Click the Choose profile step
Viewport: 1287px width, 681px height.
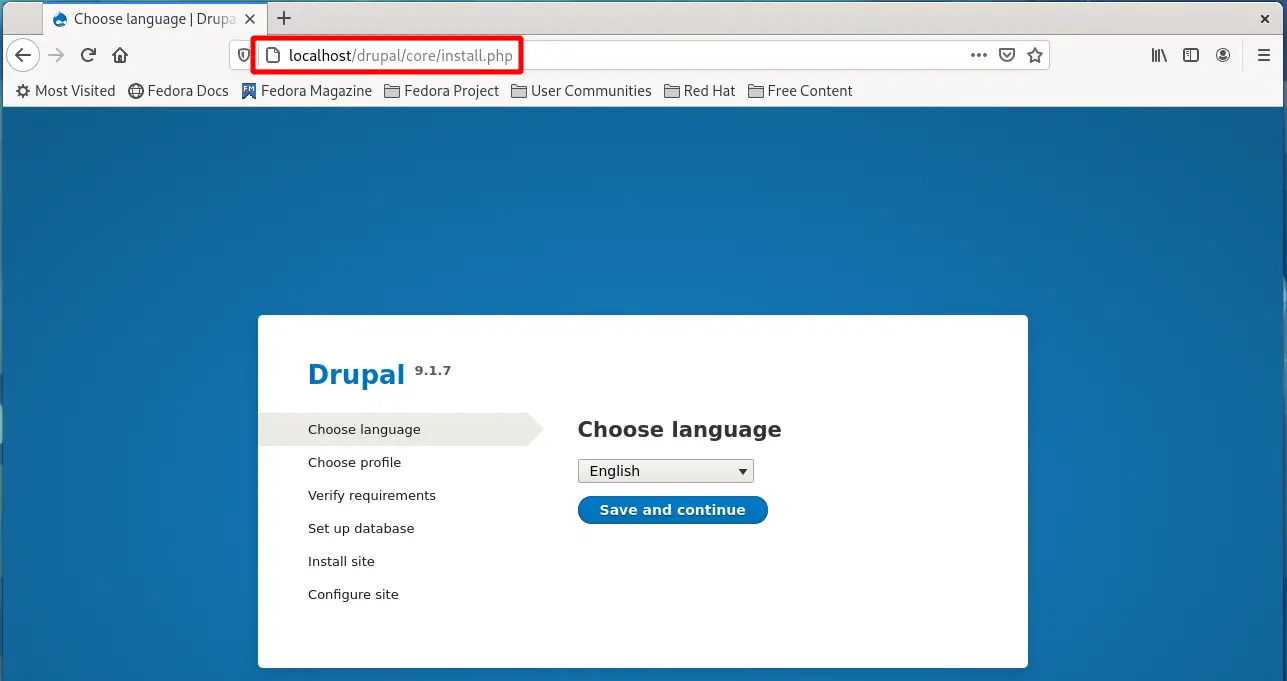click(355, 462)
